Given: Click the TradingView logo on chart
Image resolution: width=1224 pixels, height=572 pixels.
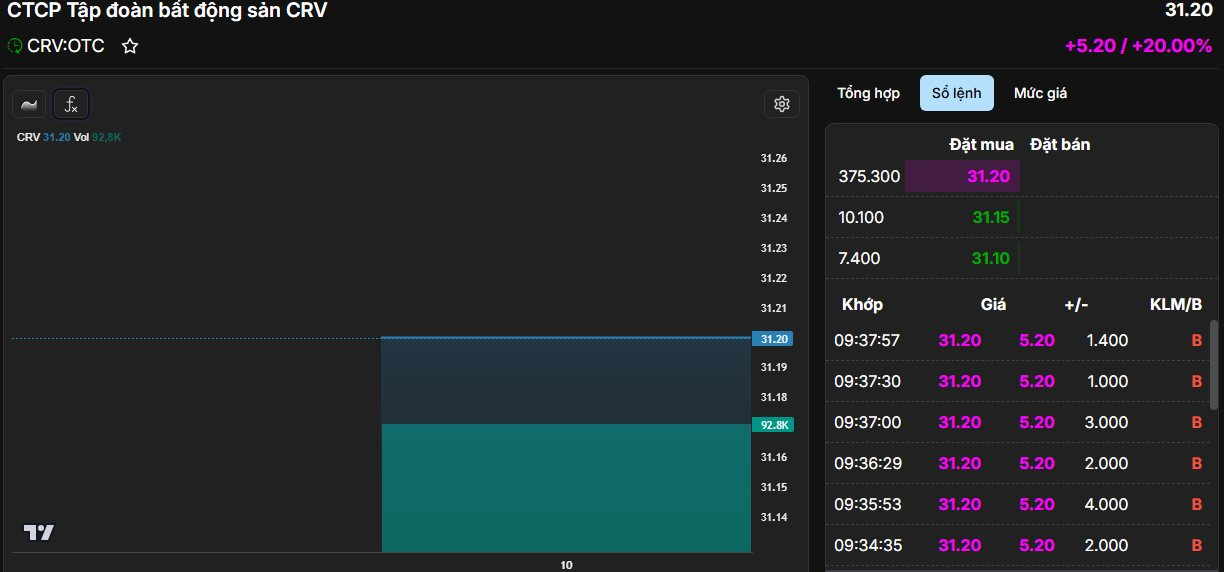Looking at the screenshot, I should click(39, 533).
